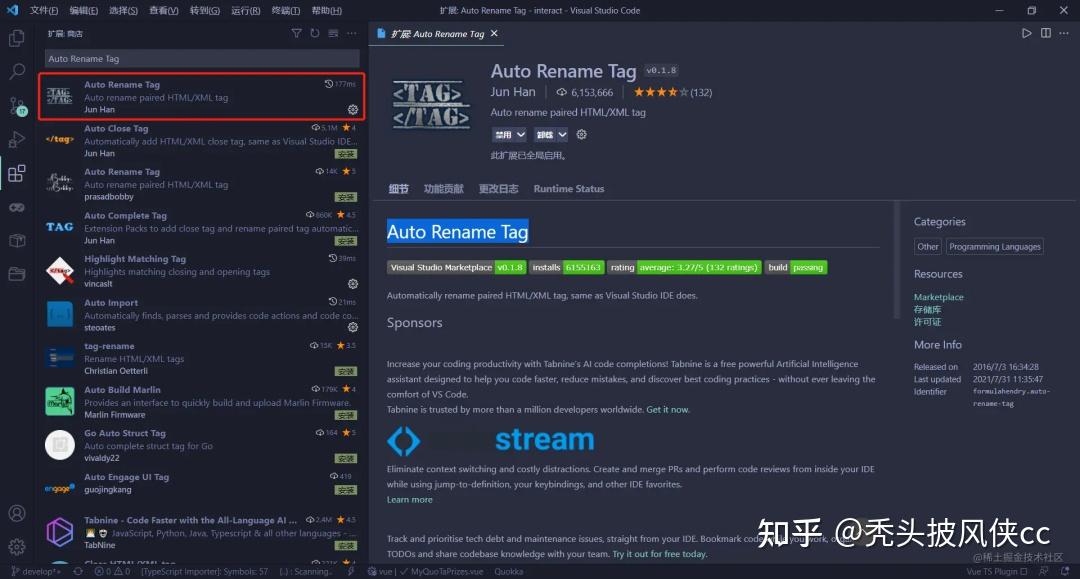The image size is (1080, 579).
Task: Click the develop branch status bar item
Action: tap(36, 571)
